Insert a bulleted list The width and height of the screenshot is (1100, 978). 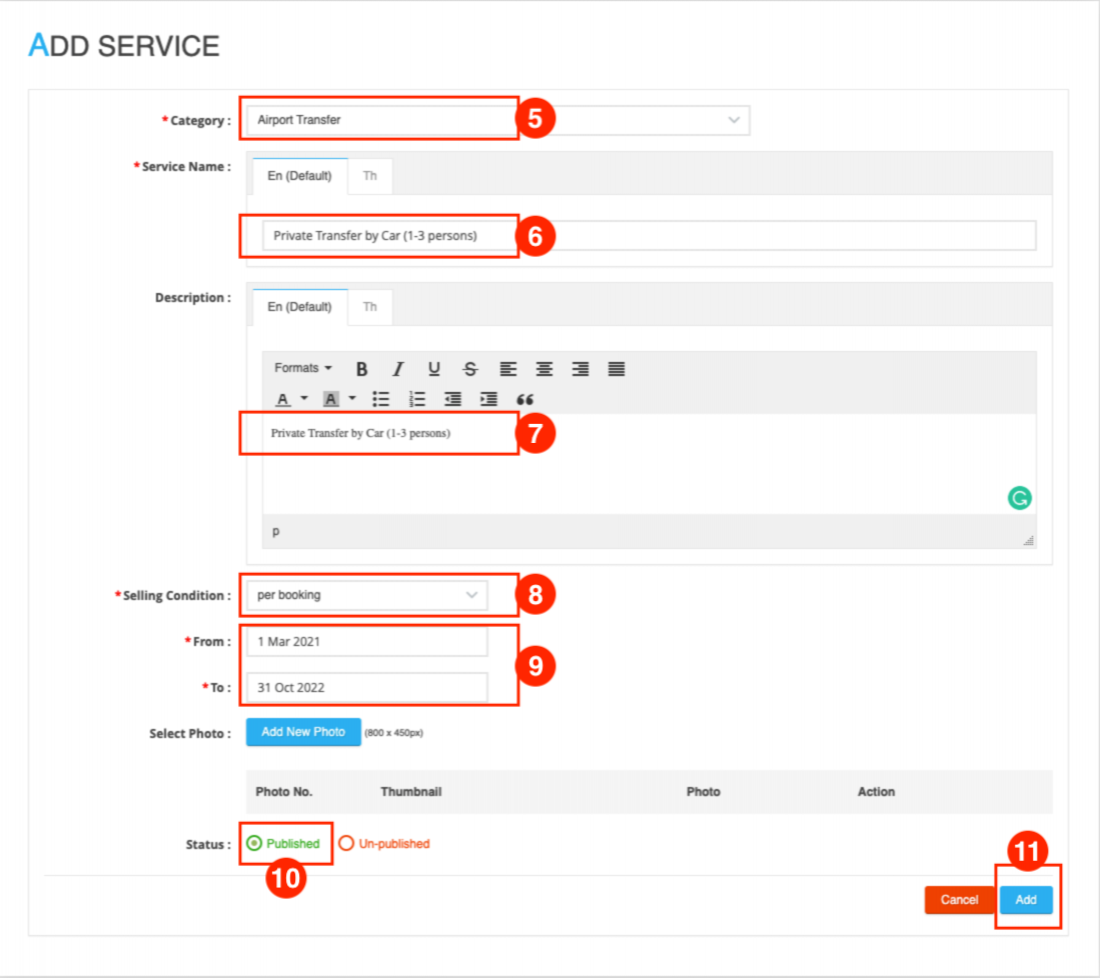click(x=381, y=399)
